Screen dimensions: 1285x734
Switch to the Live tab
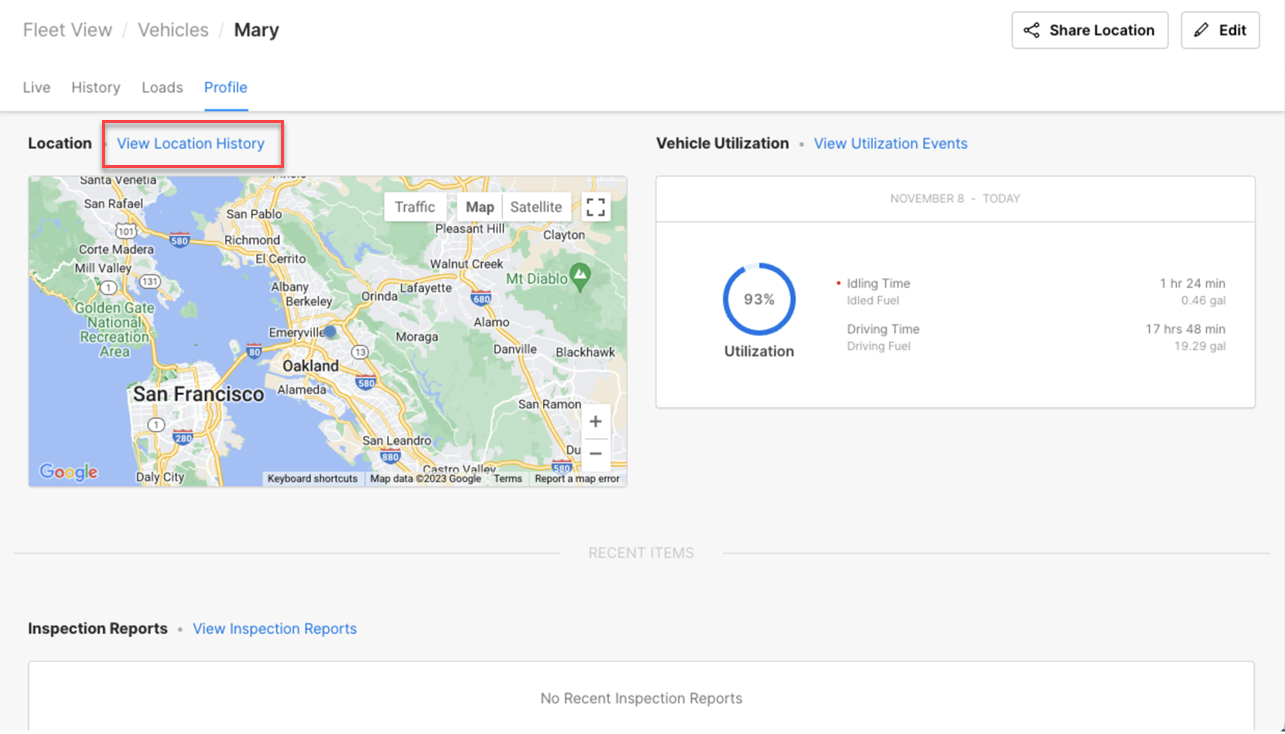pyautogui.click(x=36, y=87)
